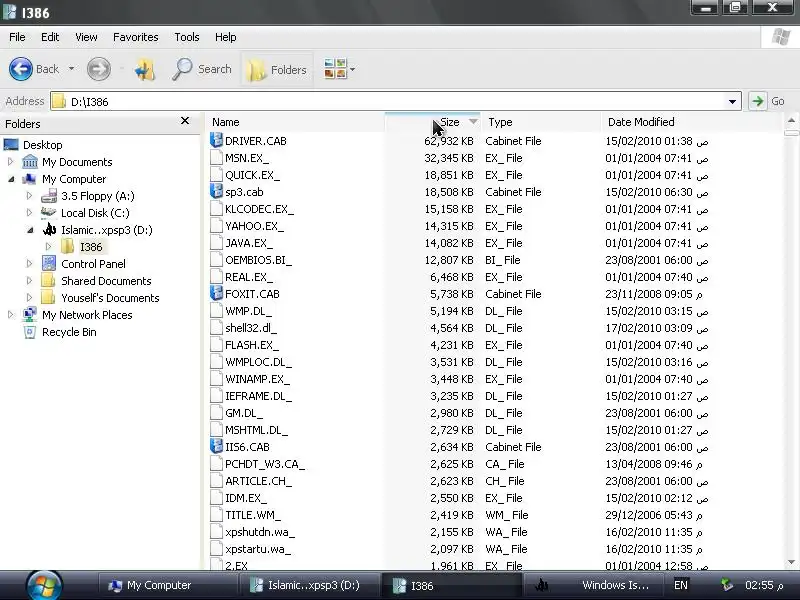Image resolution: width=800 pixels, height=600 pixels.
Task: Click the greyed Forward arrow button
Action: coord(98,69)
